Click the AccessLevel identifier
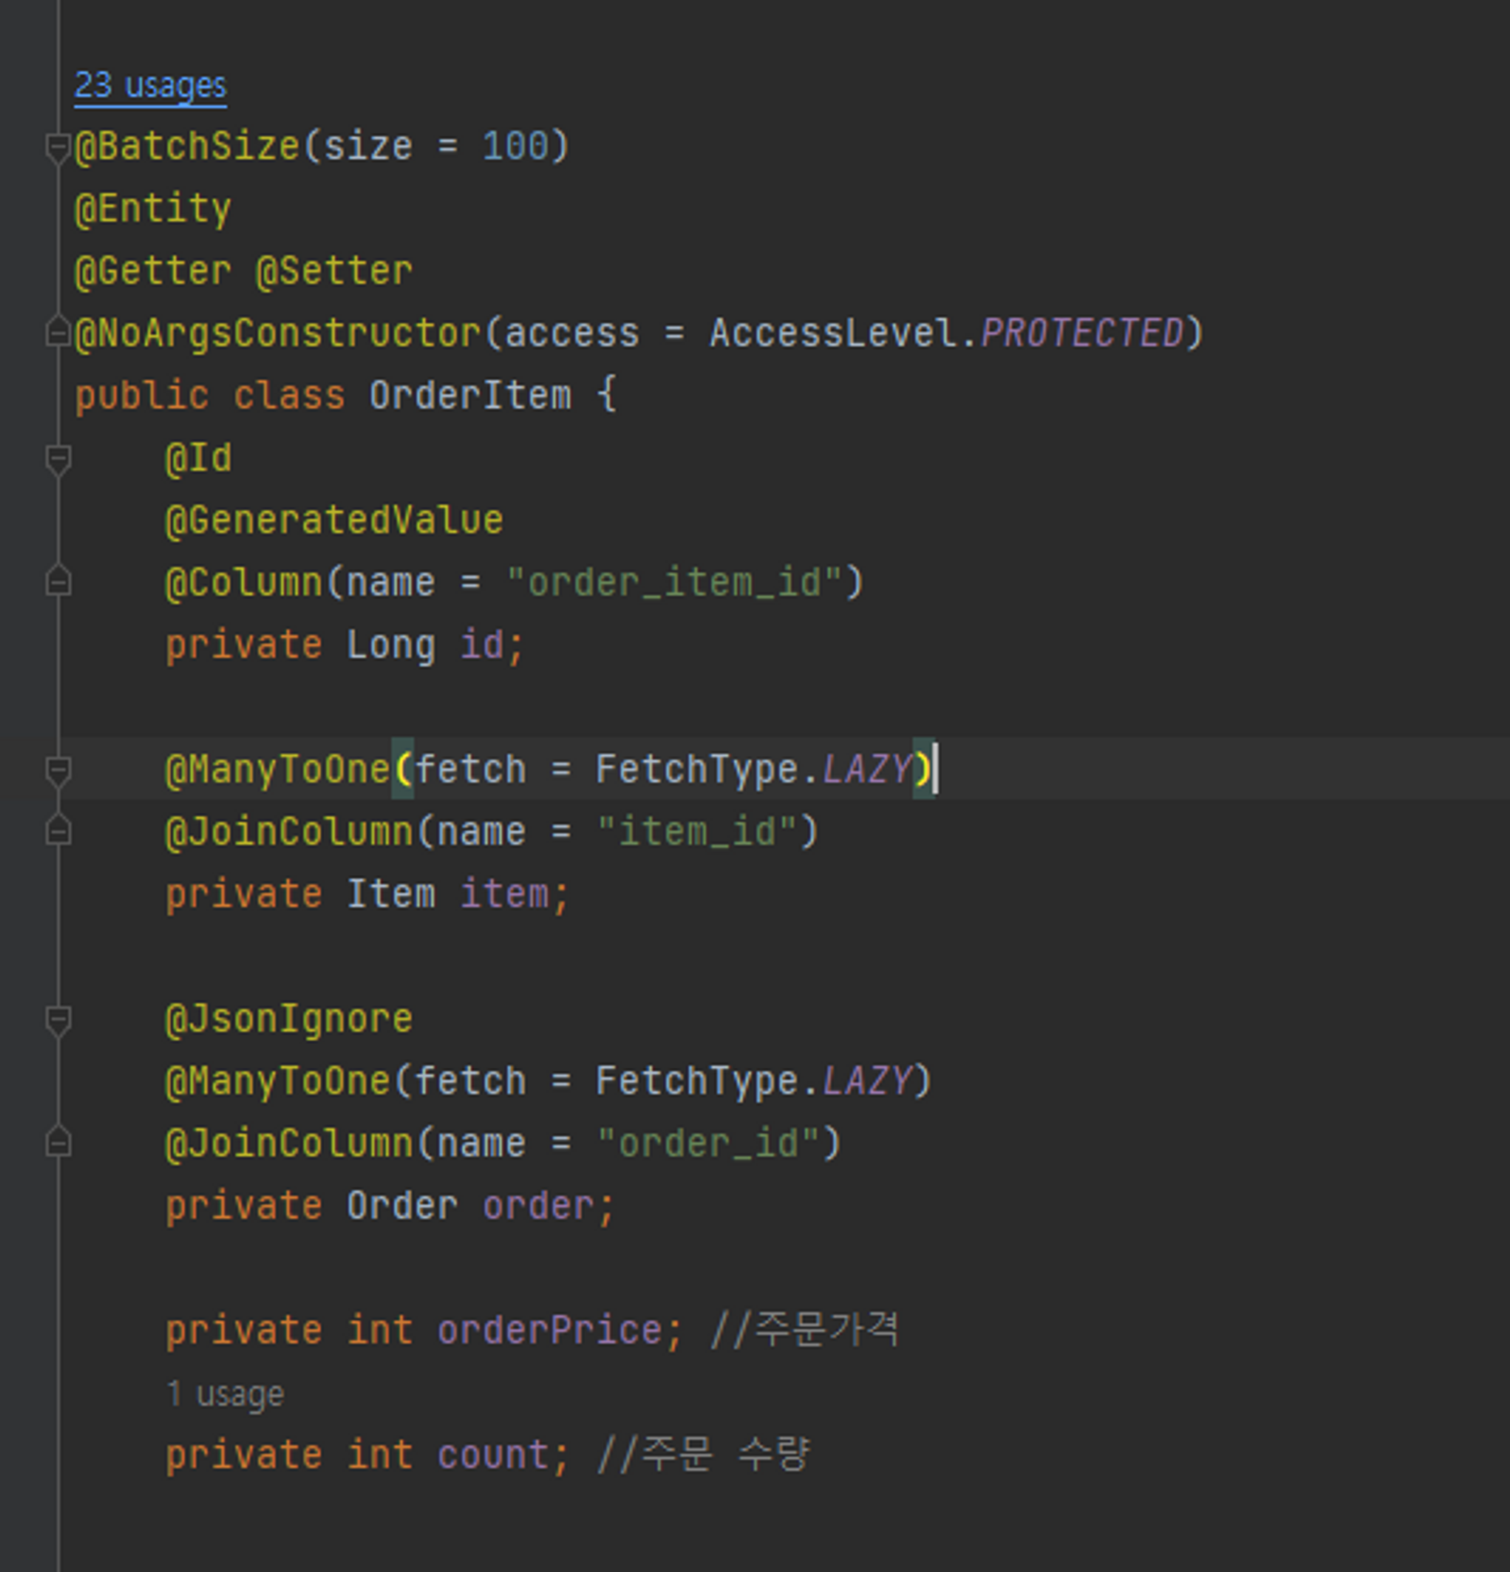This screenshot has width=1510, height=1572. click(833, 333)
